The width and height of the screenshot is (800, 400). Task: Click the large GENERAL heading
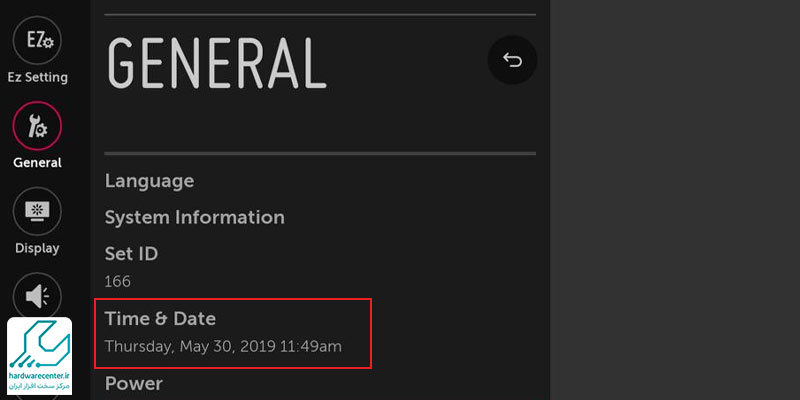[217, 62]
